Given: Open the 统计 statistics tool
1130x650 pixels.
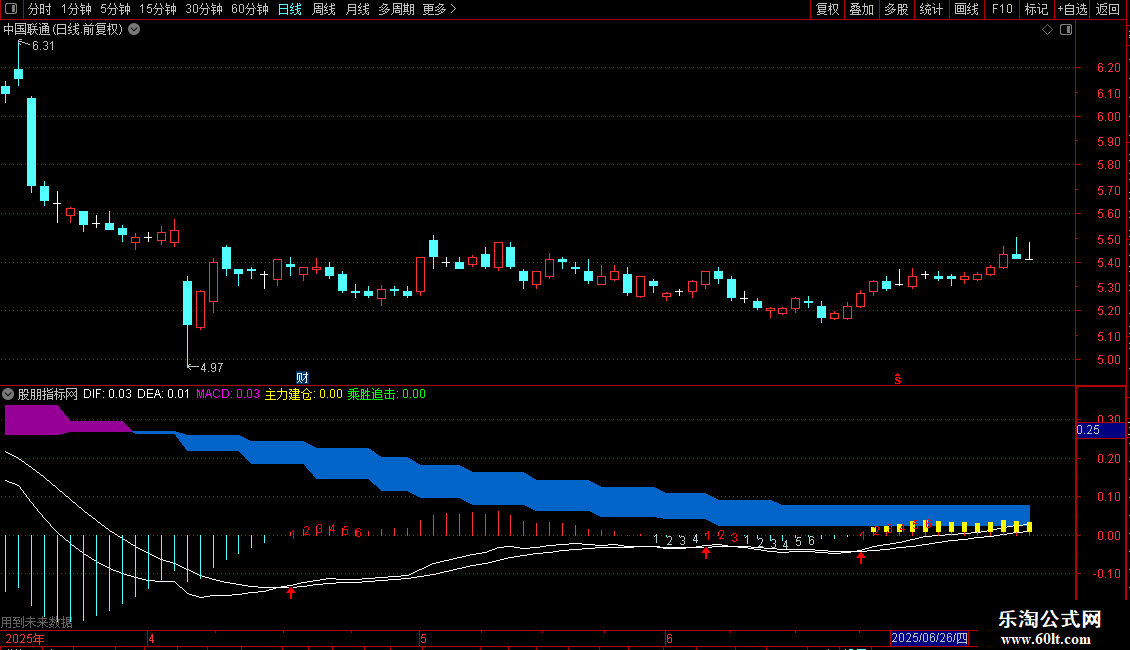Looking at the screenshot, I should (x=930, y=9).
